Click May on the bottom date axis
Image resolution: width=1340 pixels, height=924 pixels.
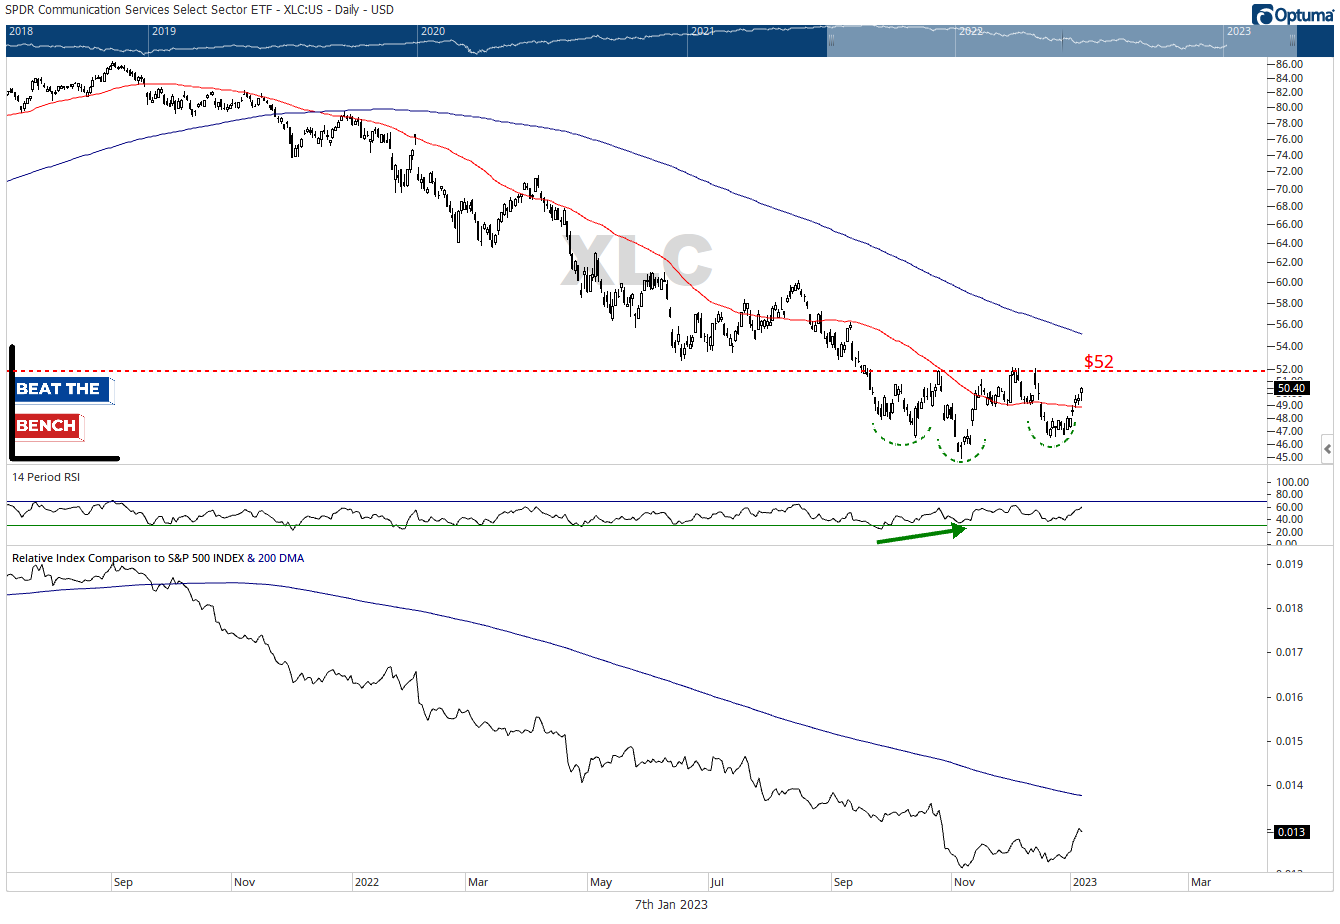coord(601,882)
